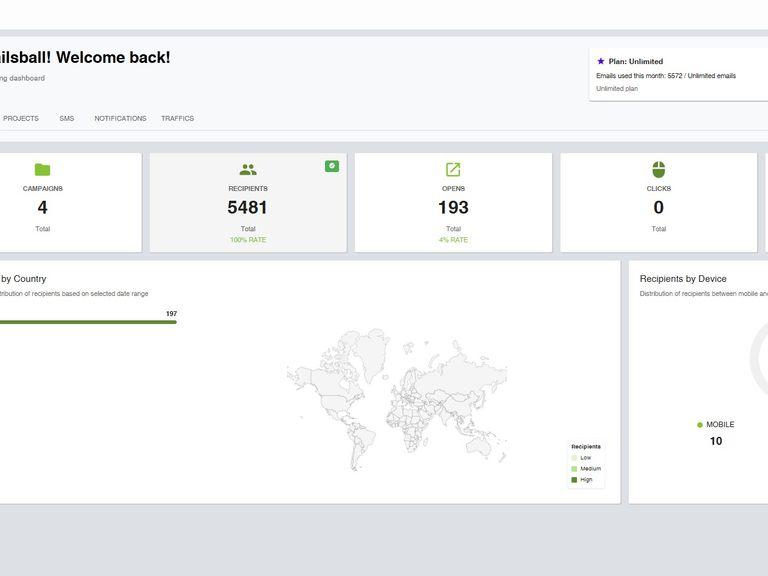Click the 4% RATE text
This screenshot has width=768, height=576.
(x=453, y=240)
